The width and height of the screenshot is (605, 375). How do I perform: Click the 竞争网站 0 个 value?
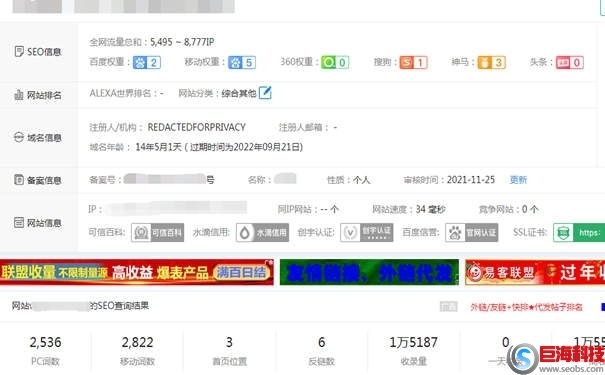coord(530,209)
